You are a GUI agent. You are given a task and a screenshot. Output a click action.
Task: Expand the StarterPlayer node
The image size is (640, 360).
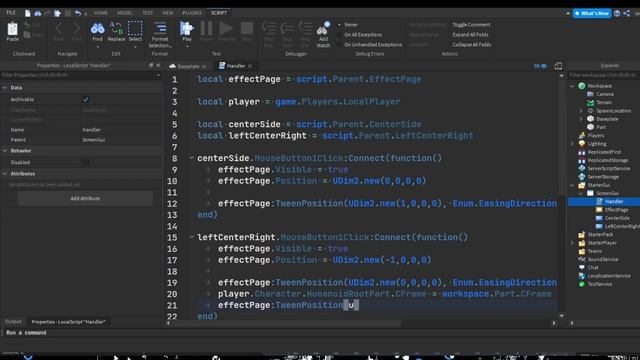pyautogui.click(x=572, y=243)
